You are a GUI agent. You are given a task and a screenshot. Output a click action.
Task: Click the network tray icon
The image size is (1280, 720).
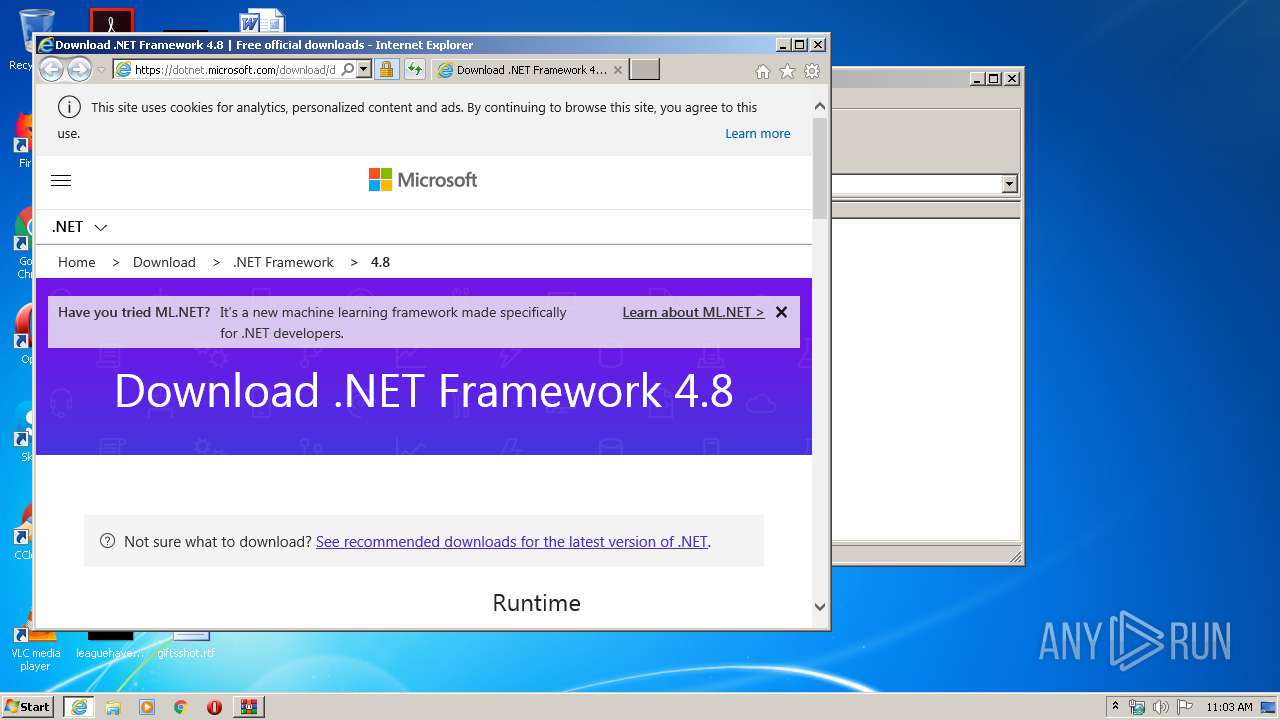(1137, 707)
